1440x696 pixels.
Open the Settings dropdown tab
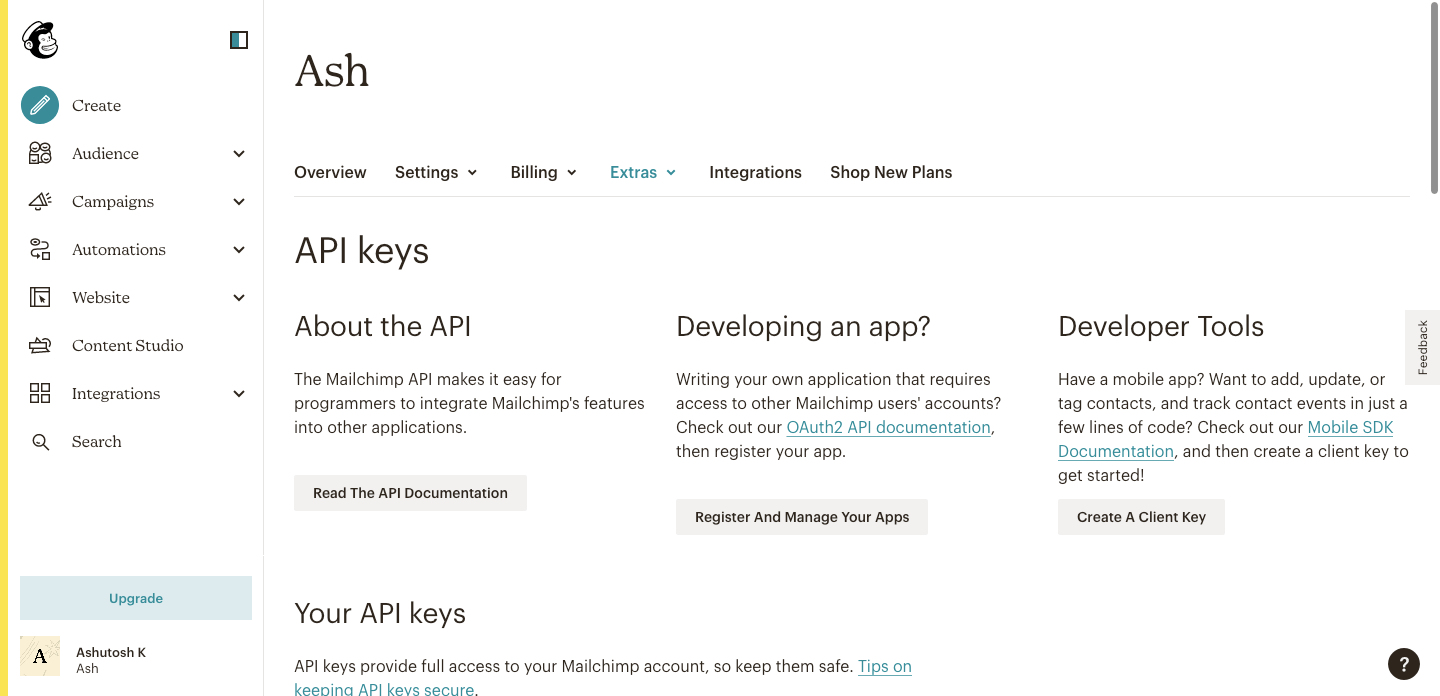(437, 172)
